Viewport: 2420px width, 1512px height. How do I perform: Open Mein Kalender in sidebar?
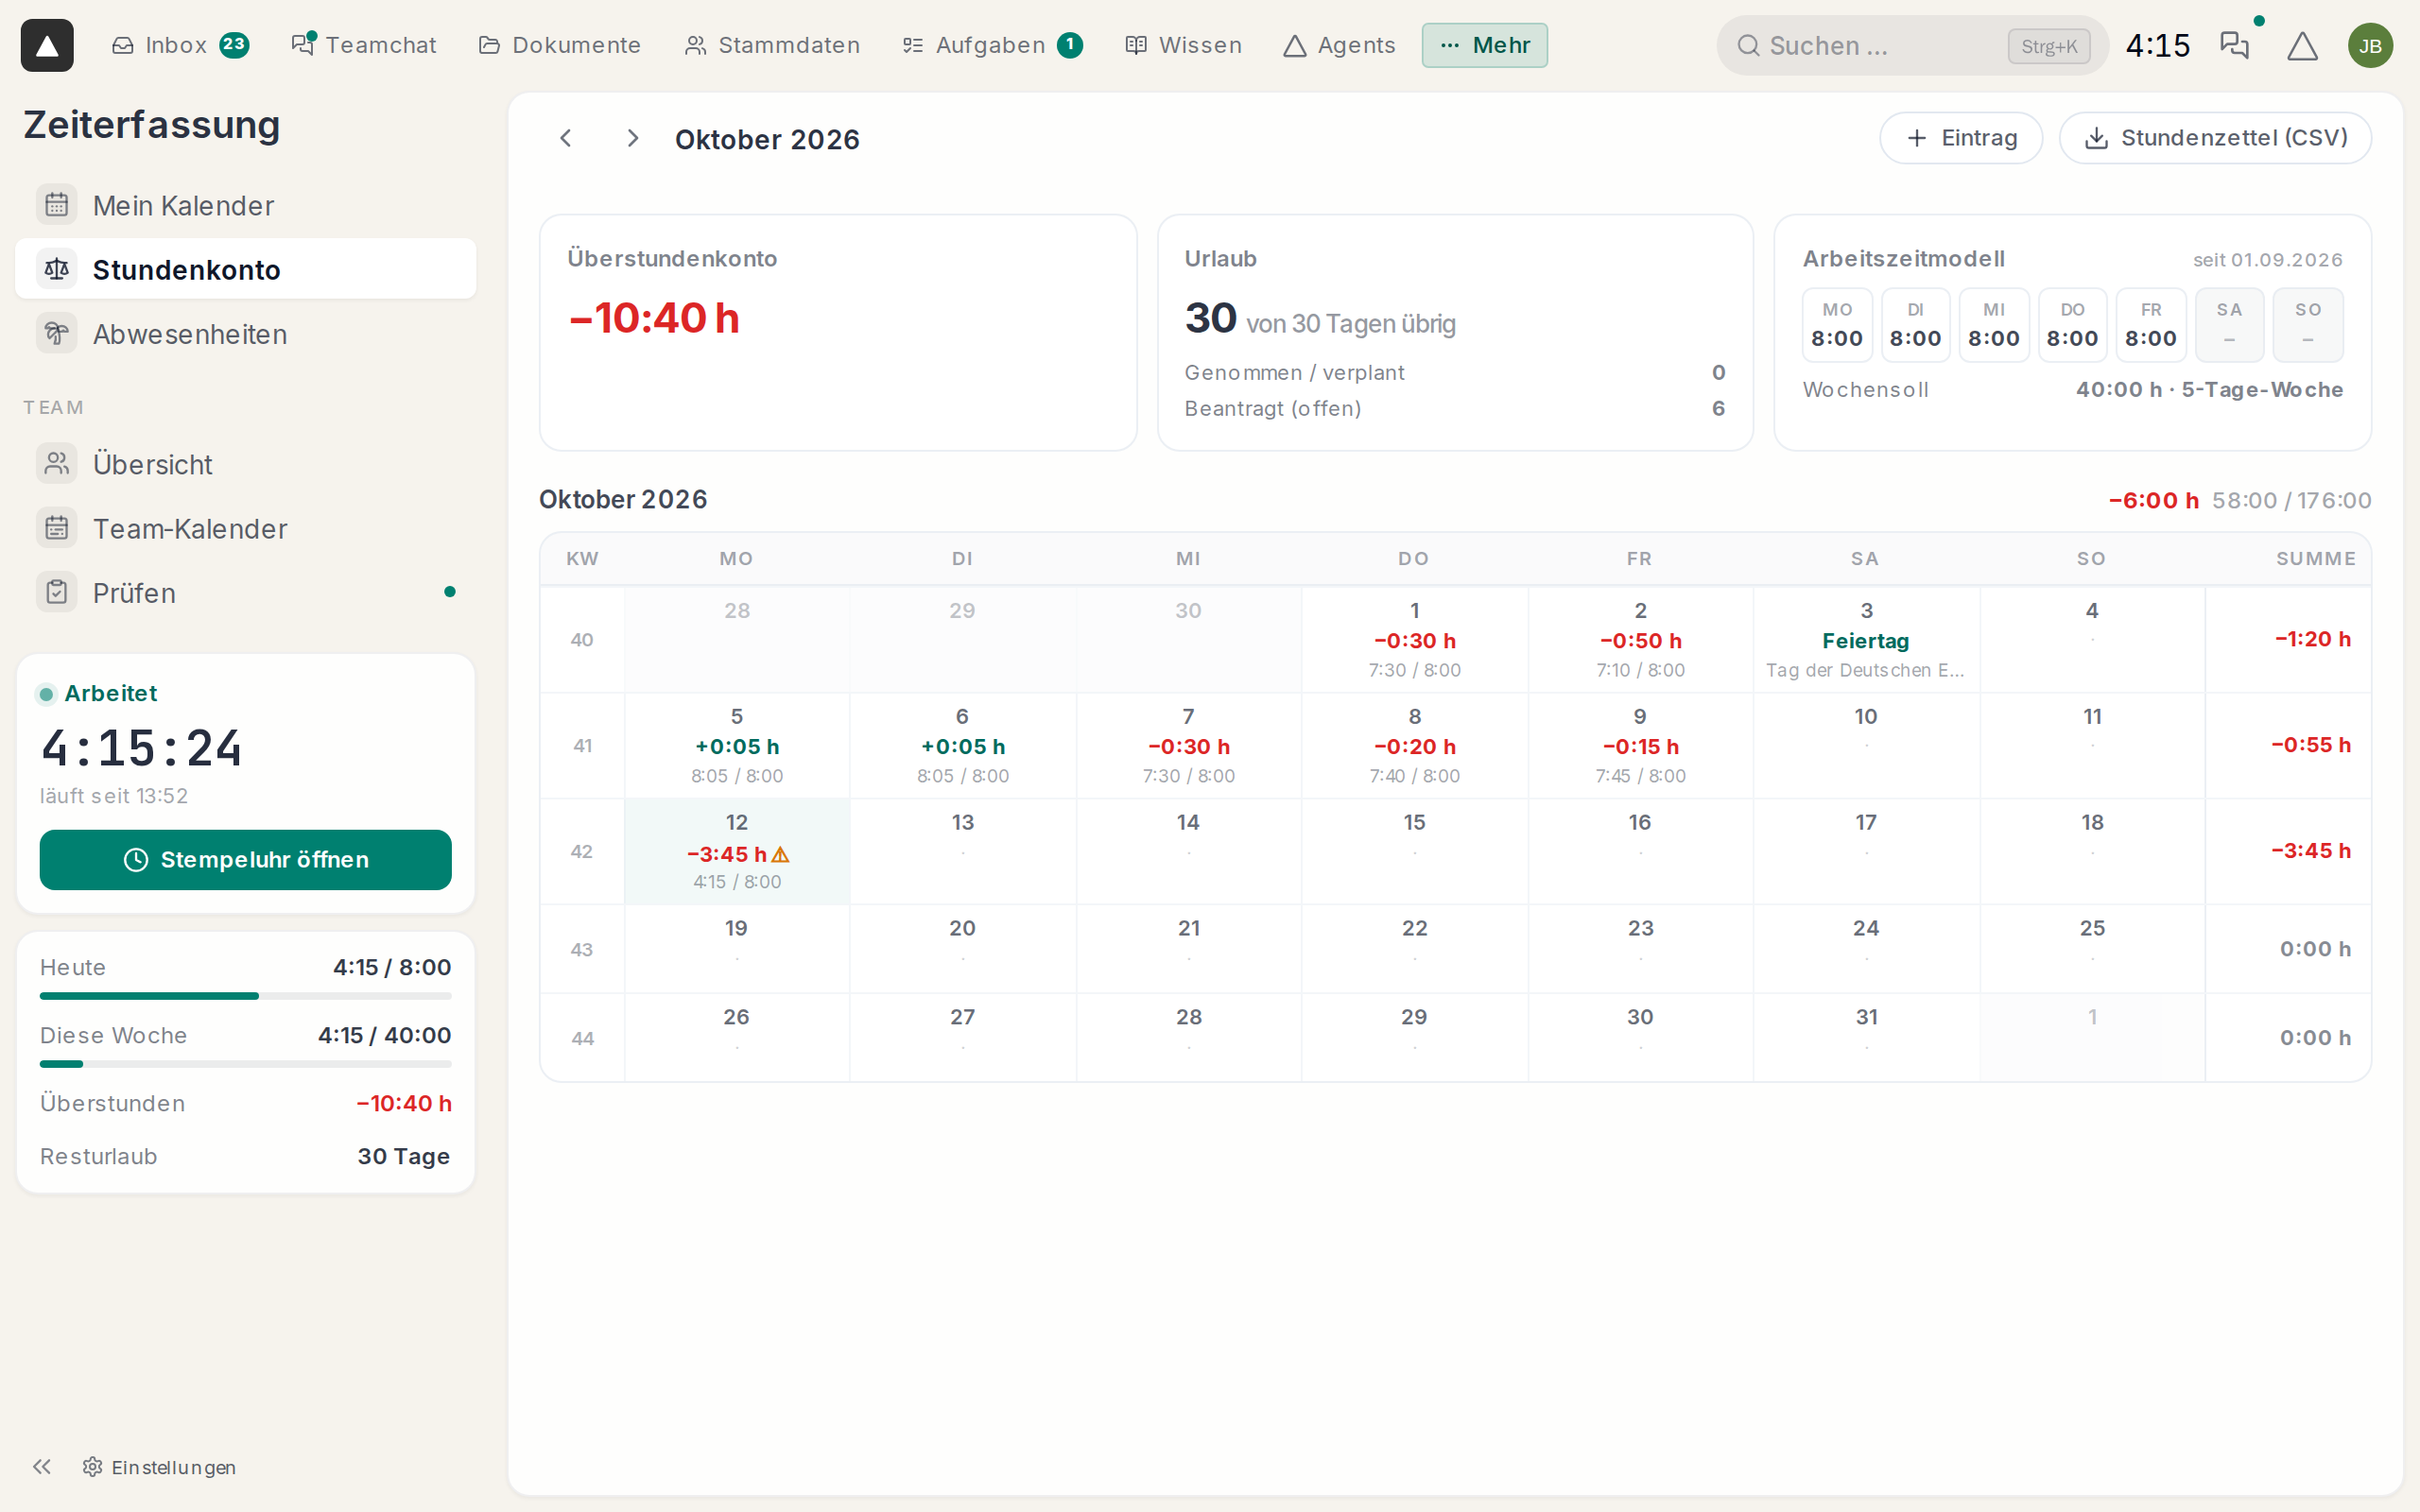tap(245, 205)
